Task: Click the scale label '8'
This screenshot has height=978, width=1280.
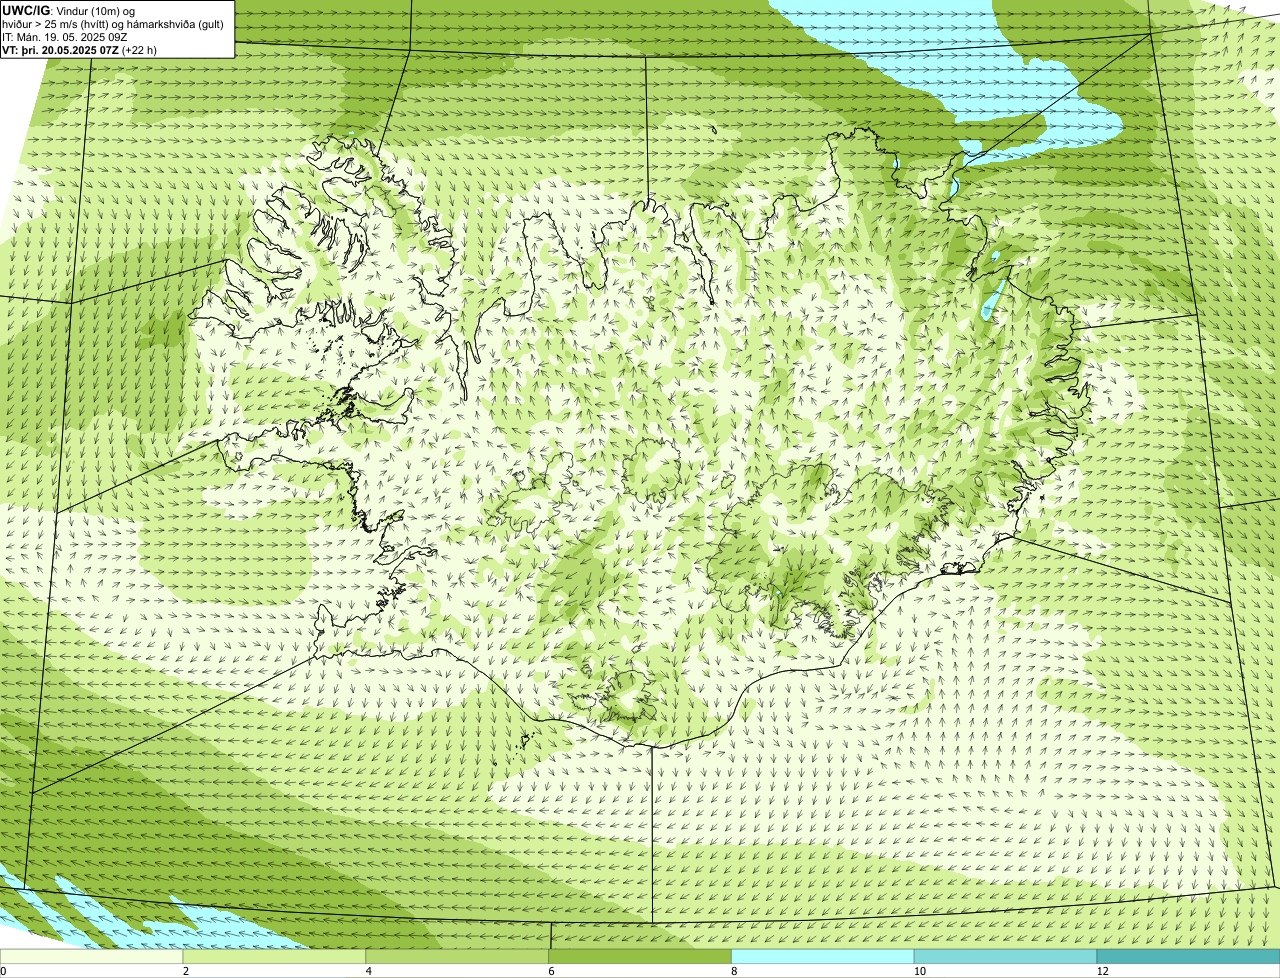Action: (x=735, y=971)
